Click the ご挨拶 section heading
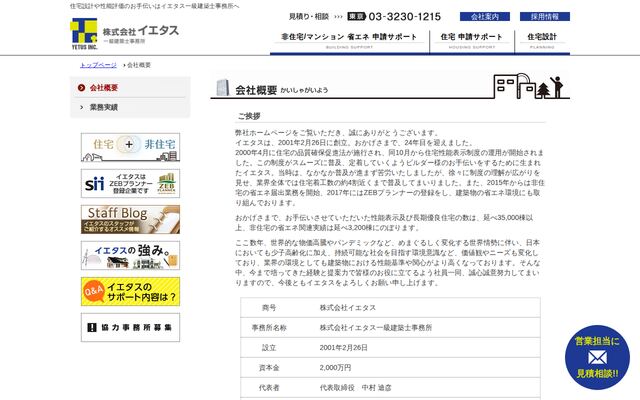This screenshot has width=640, height=400. tap(249, 116)
